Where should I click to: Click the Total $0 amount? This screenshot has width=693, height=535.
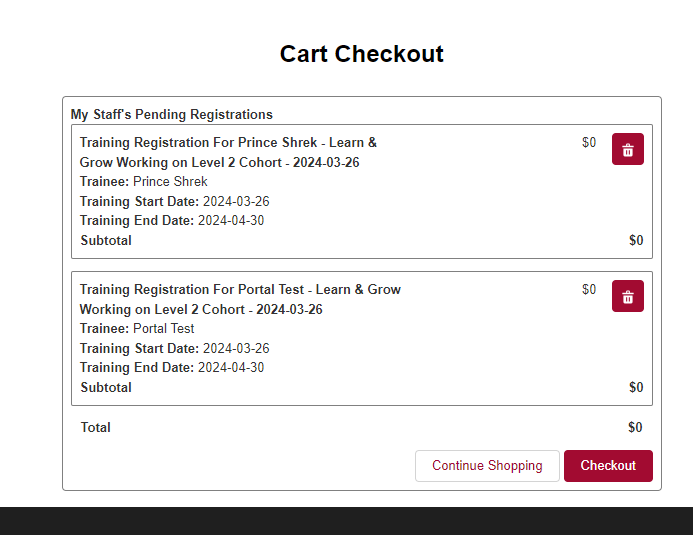click(x=635, y=427)
